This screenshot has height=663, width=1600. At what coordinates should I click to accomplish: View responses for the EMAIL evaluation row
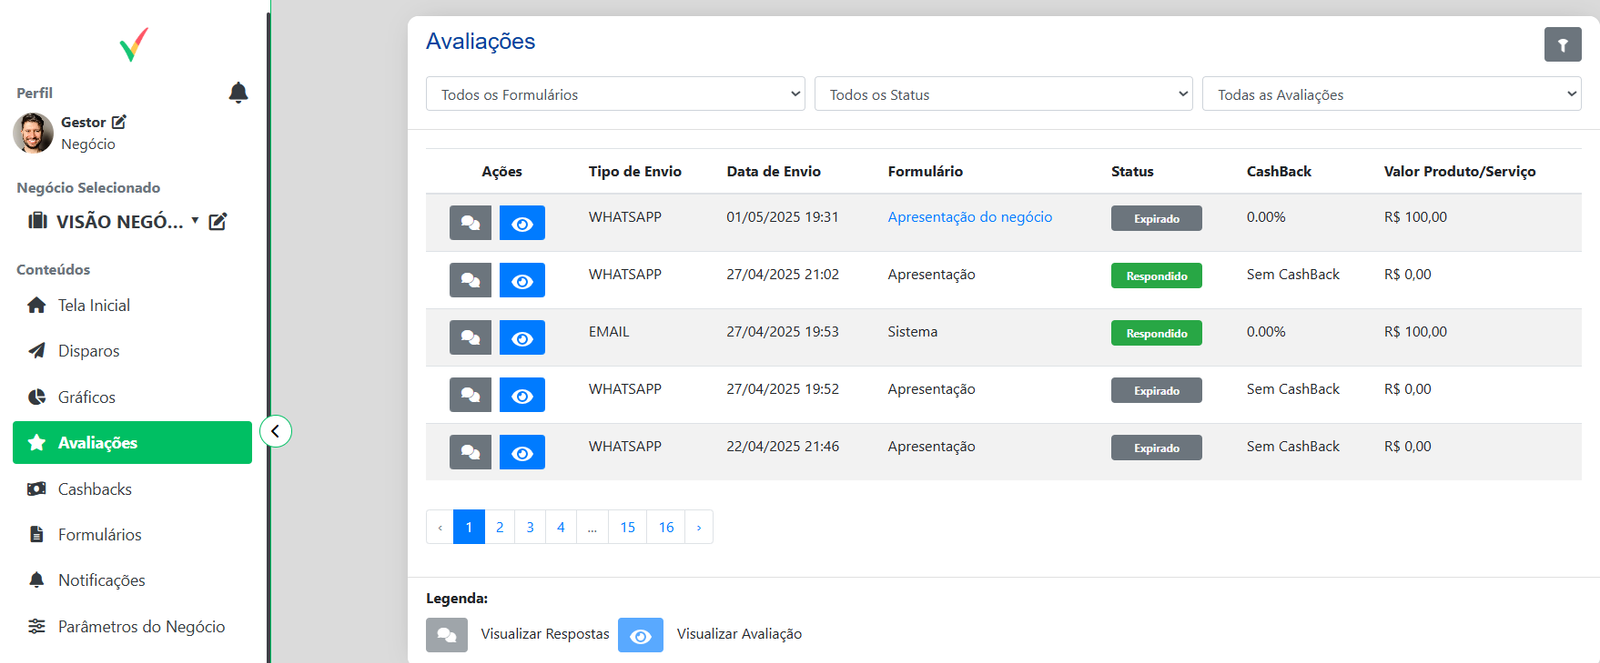click(x=470, y=338)
